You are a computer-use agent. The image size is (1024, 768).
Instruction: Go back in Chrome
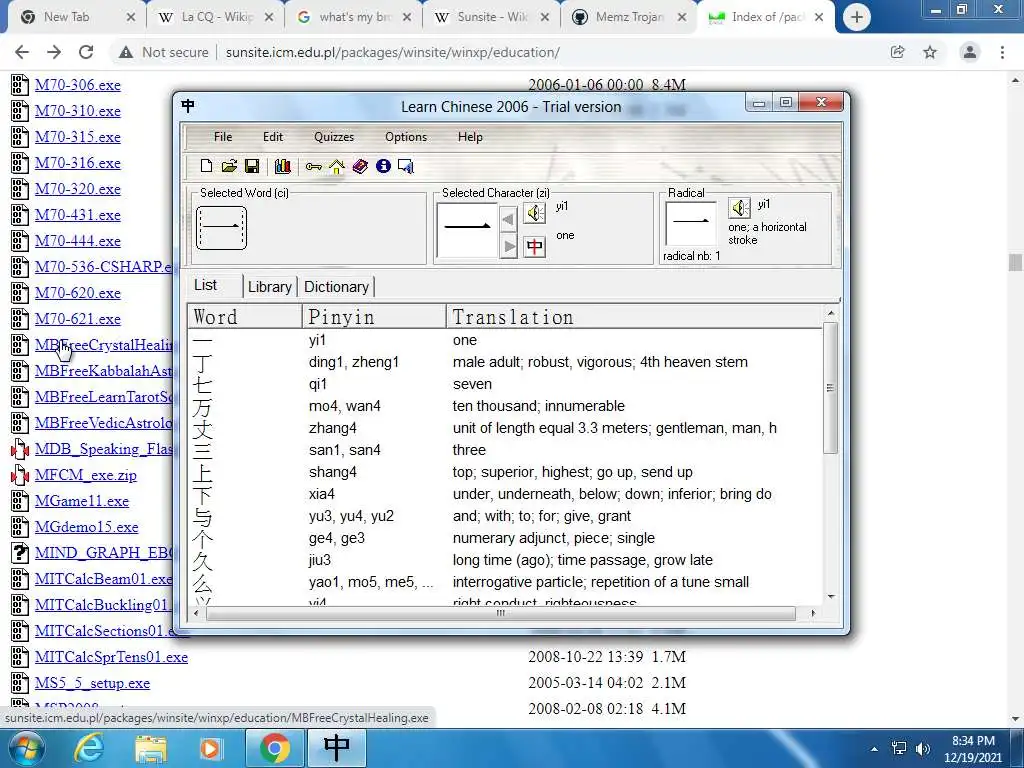point(22,52)
